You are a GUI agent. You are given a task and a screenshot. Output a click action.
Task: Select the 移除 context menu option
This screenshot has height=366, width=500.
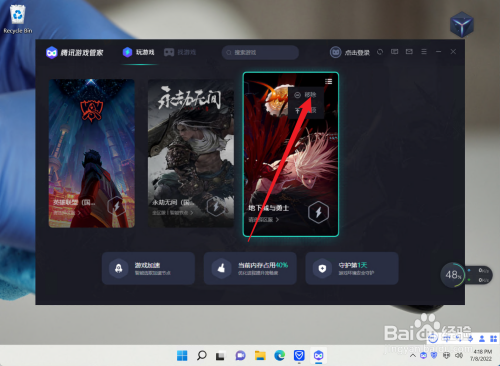[305, 95]
